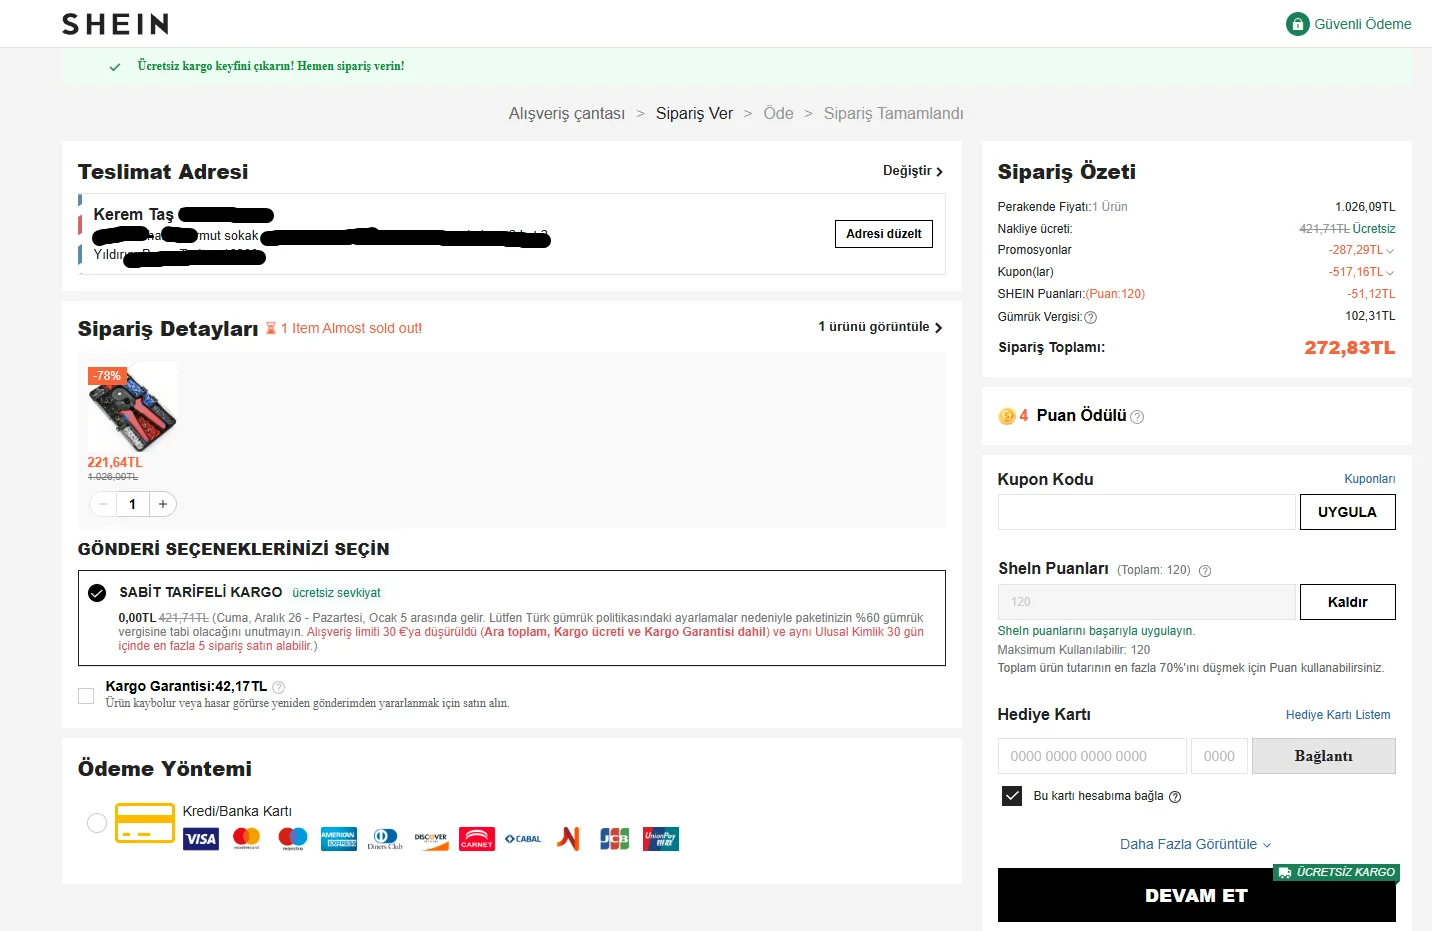Click the 272,83TL order total
The width and height of the screenshot is (1432, 931).
pos(1350,348)
